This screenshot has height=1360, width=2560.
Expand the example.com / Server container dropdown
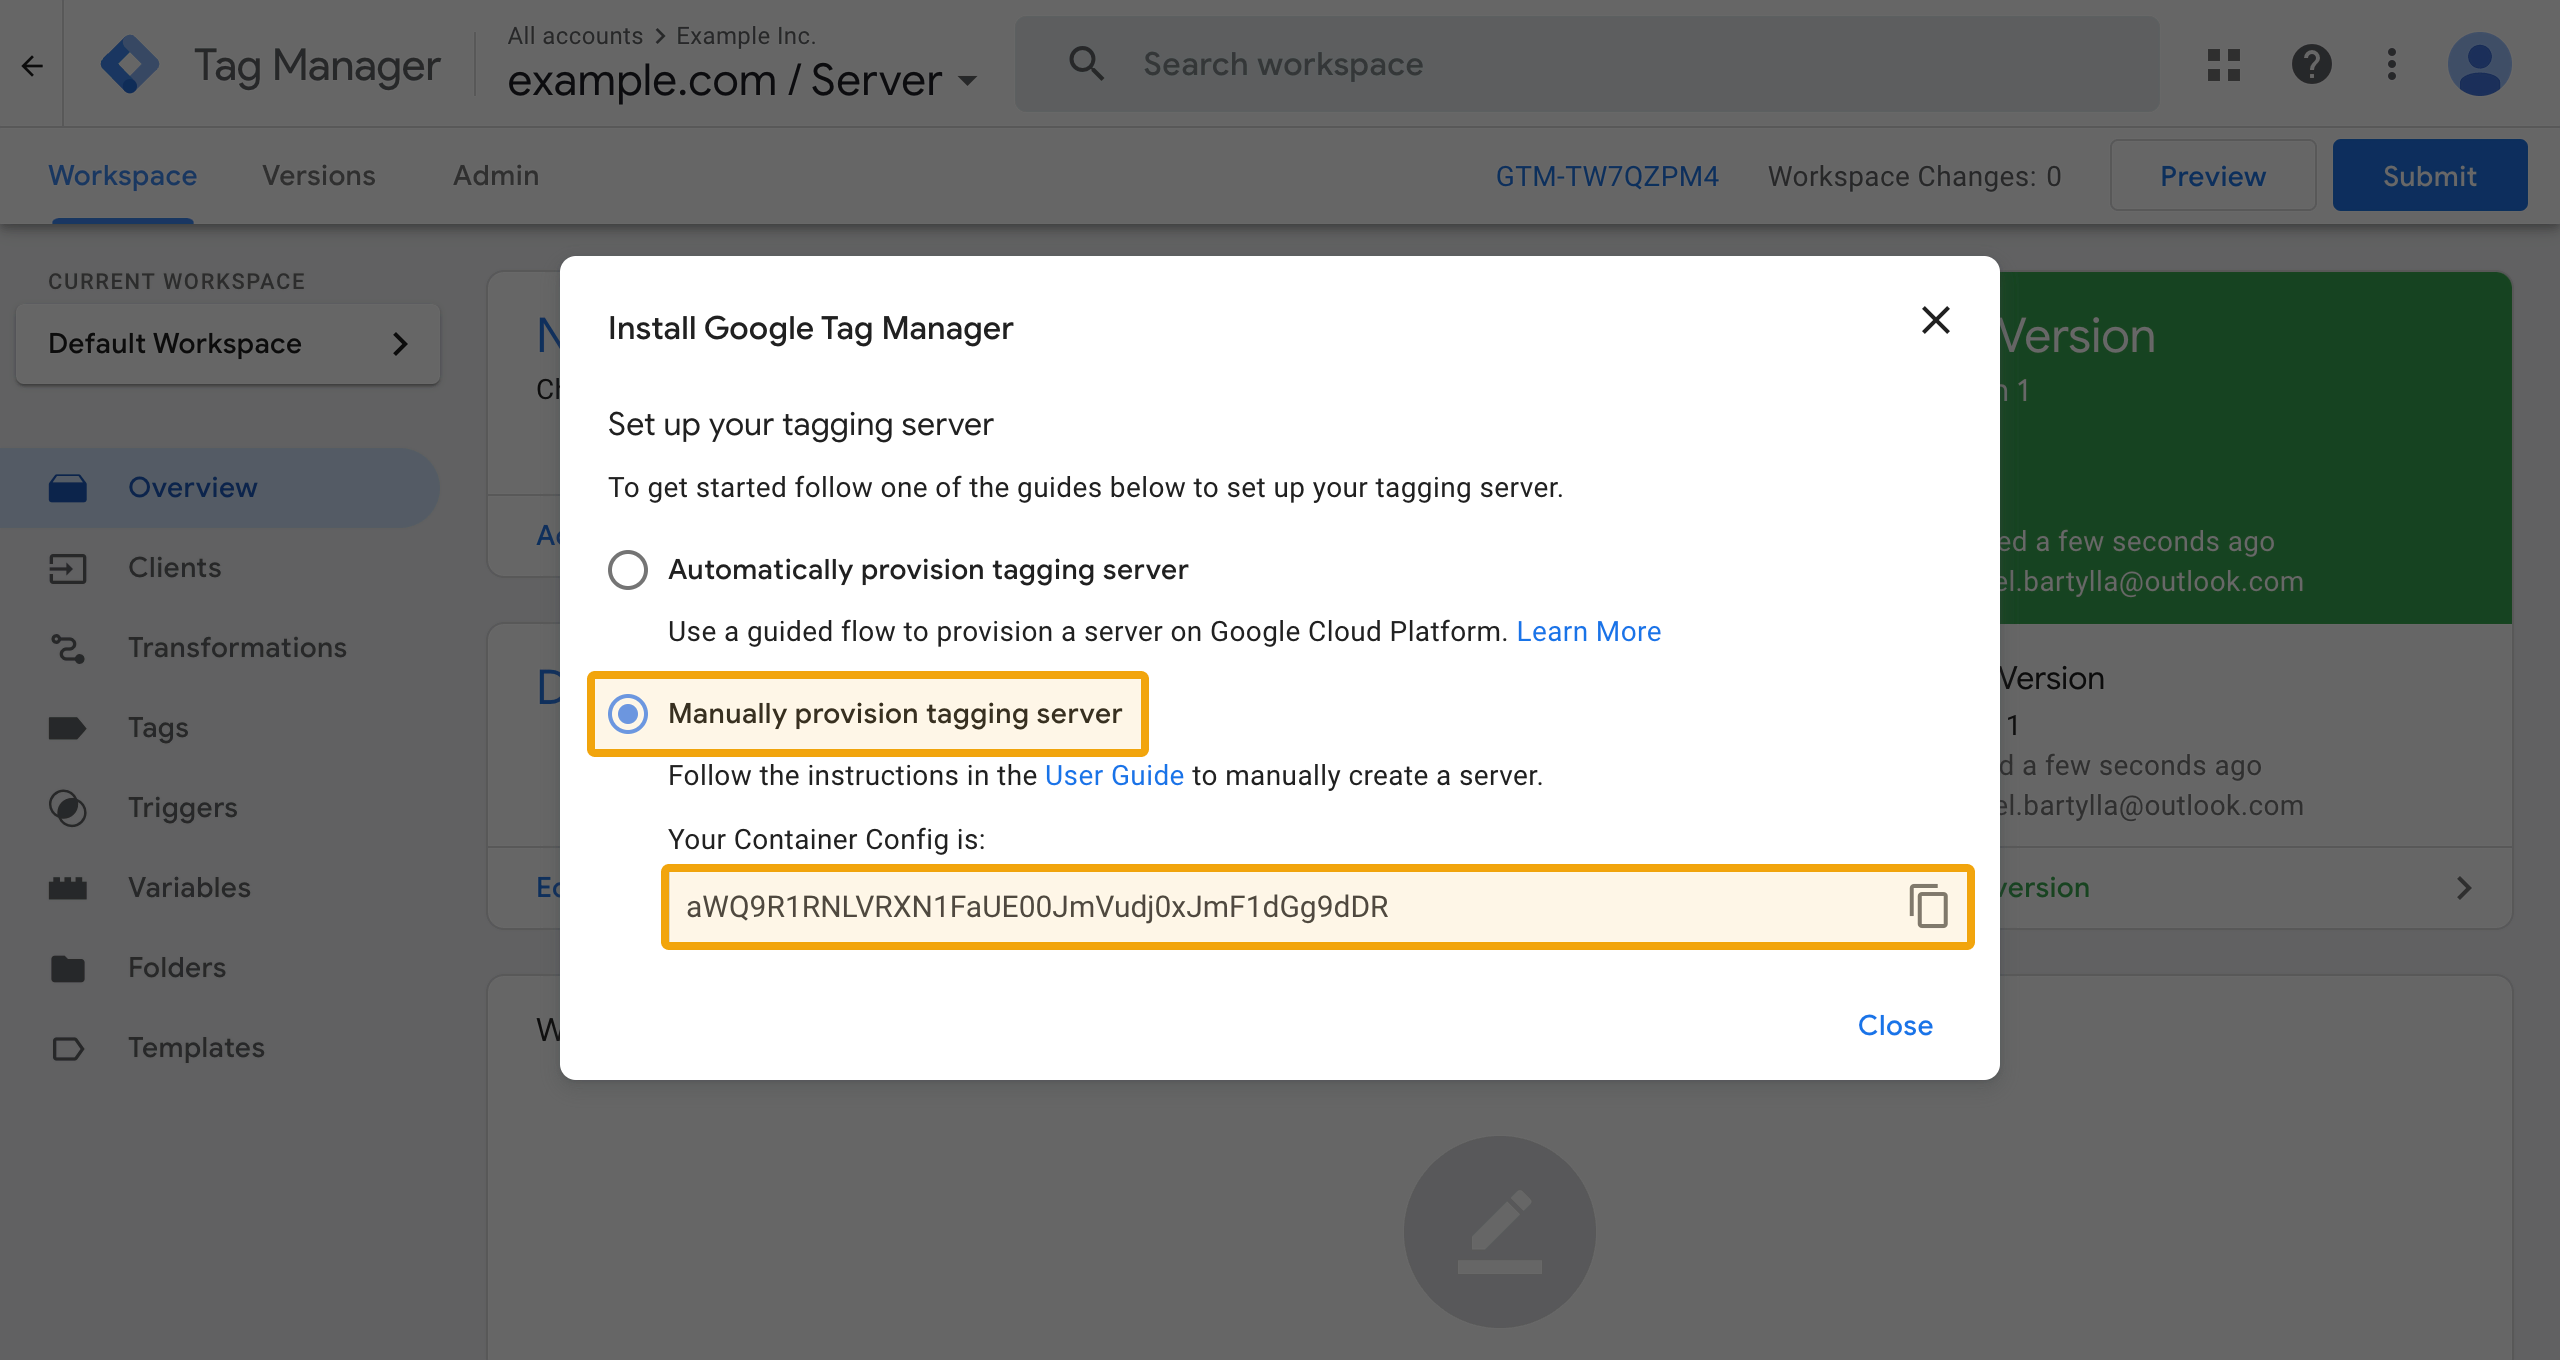pyautogui.click(x=742, y=80)
